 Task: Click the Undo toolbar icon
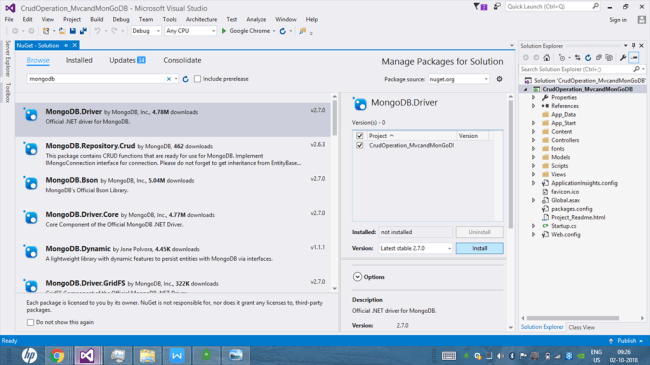pyautogui.click(x=97, y=31)
